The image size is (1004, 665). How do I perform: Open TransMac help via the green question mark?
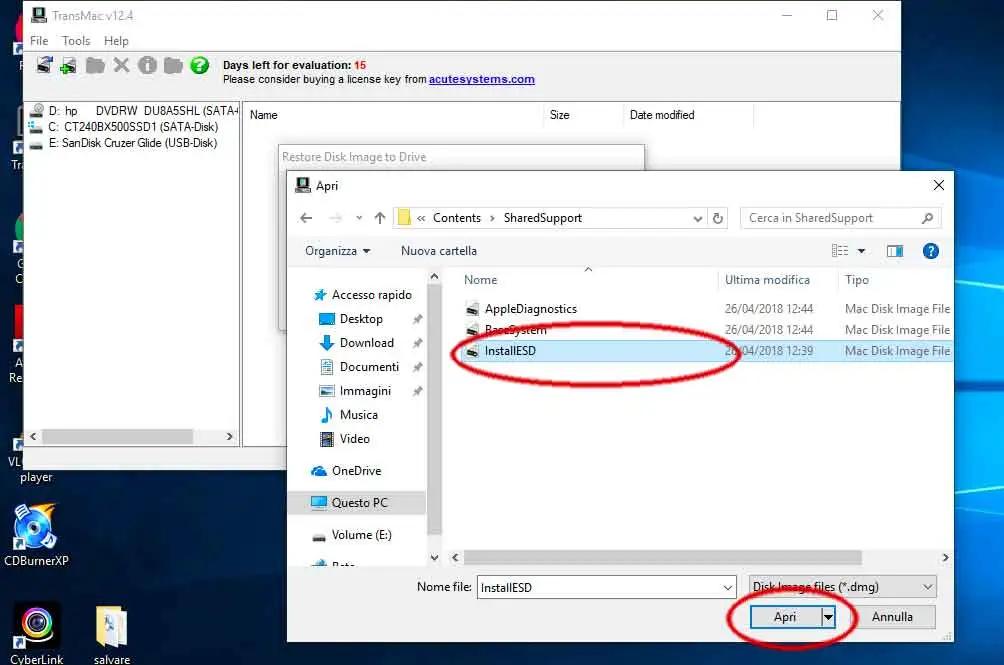click(197, 64)
